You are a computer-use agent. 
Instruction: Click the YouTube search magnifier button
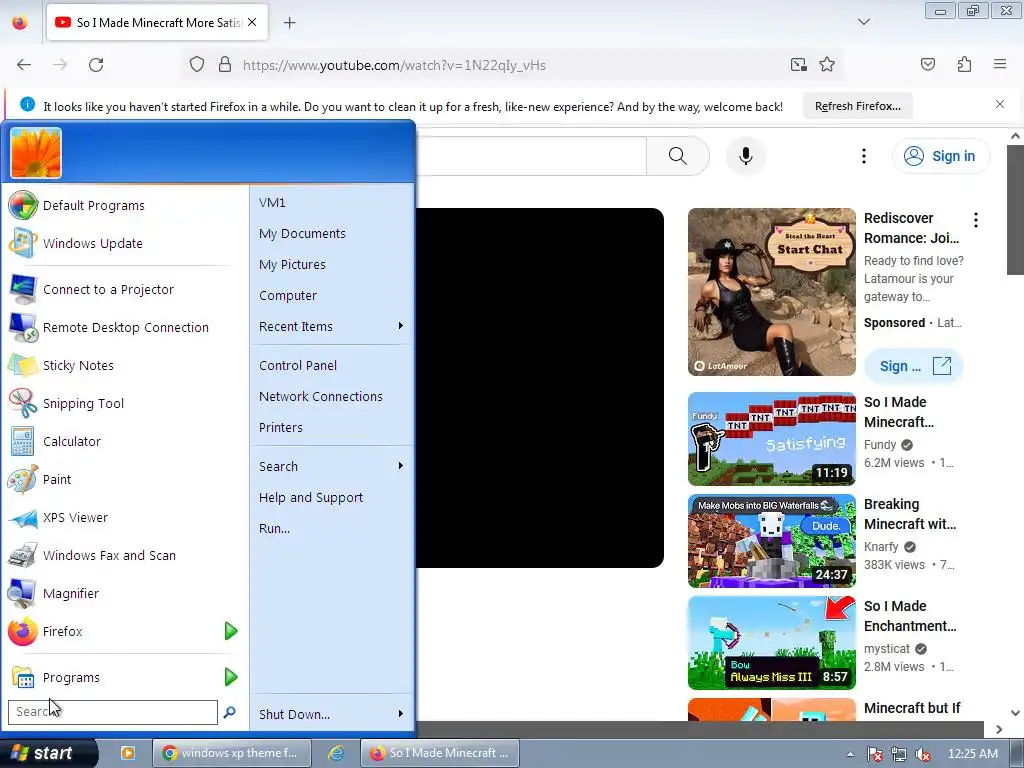pos(677,156)
